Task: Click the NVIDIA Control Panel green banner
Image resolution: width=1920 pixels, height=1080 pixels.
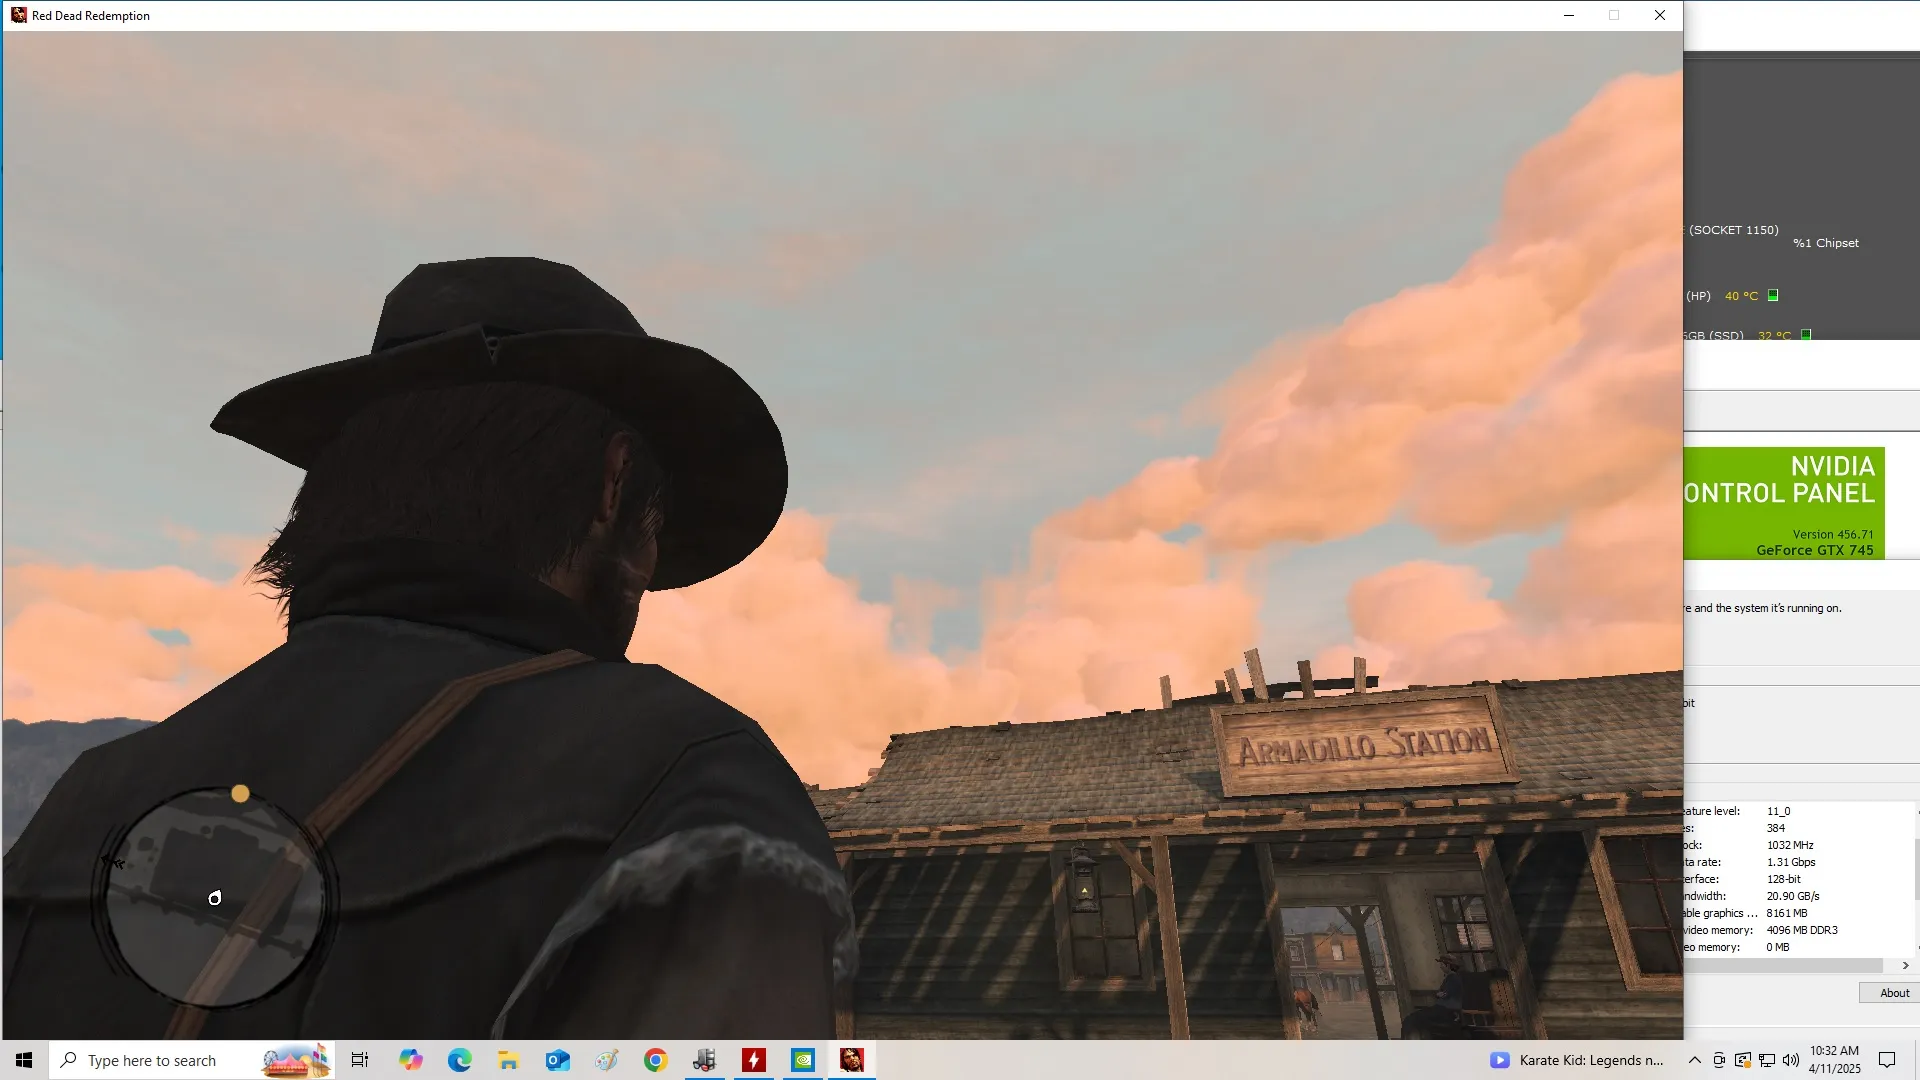Action: click(1784, 503)
